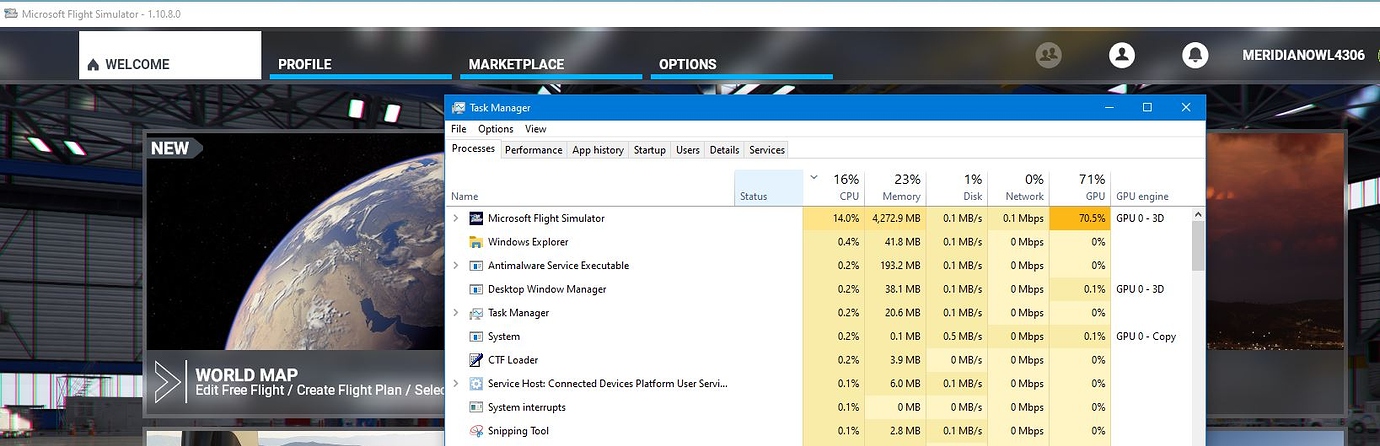The height and width of the screenshot is (446, 1380).
Task: Switch to the Details tab
Action: coord(724,150)
